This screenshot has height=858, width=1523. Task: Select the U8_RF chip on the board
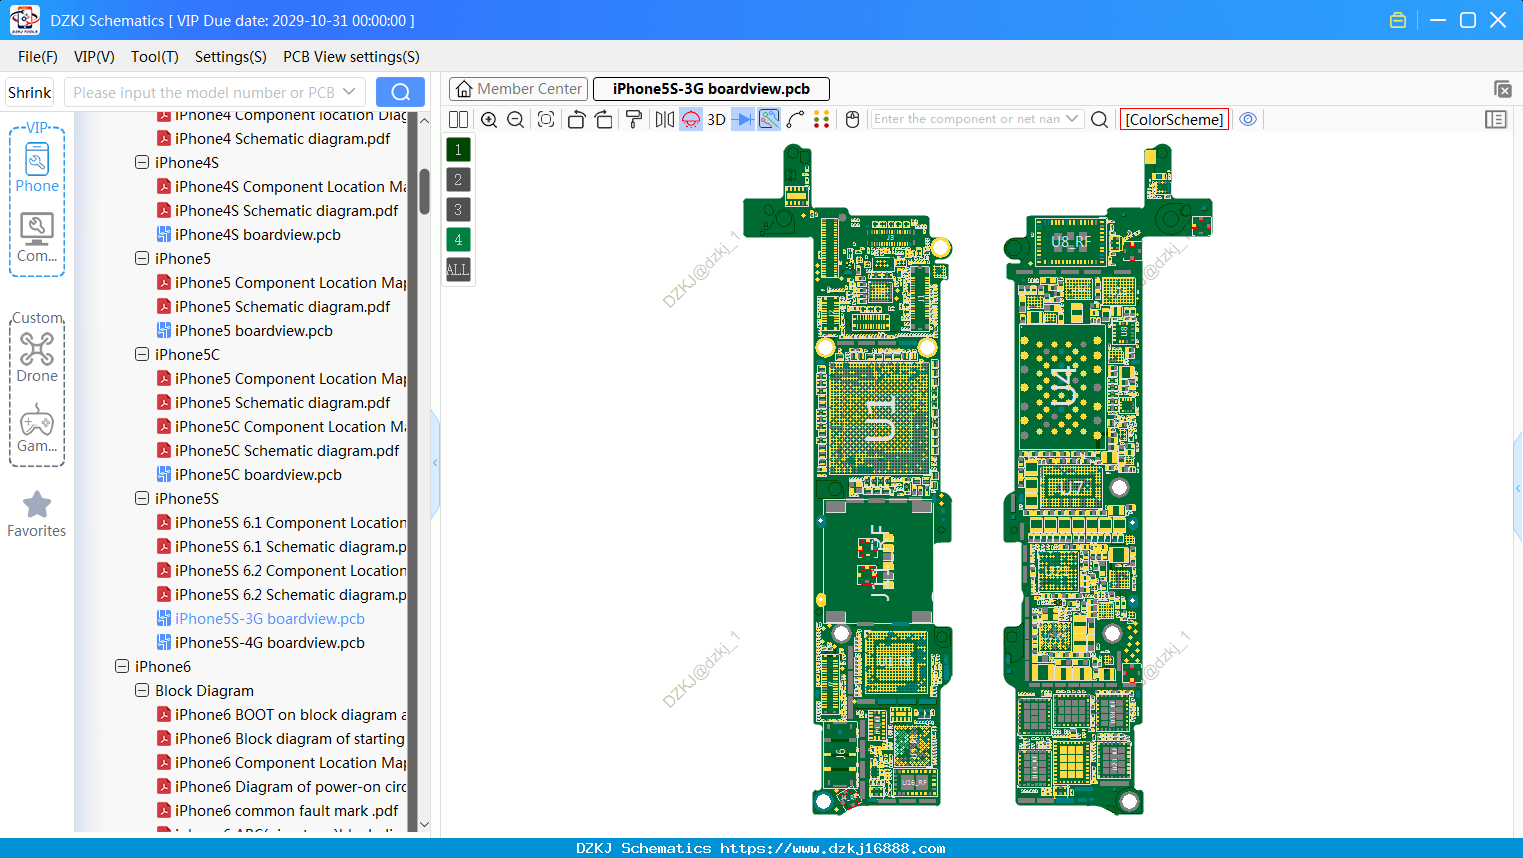(1070, 241)
